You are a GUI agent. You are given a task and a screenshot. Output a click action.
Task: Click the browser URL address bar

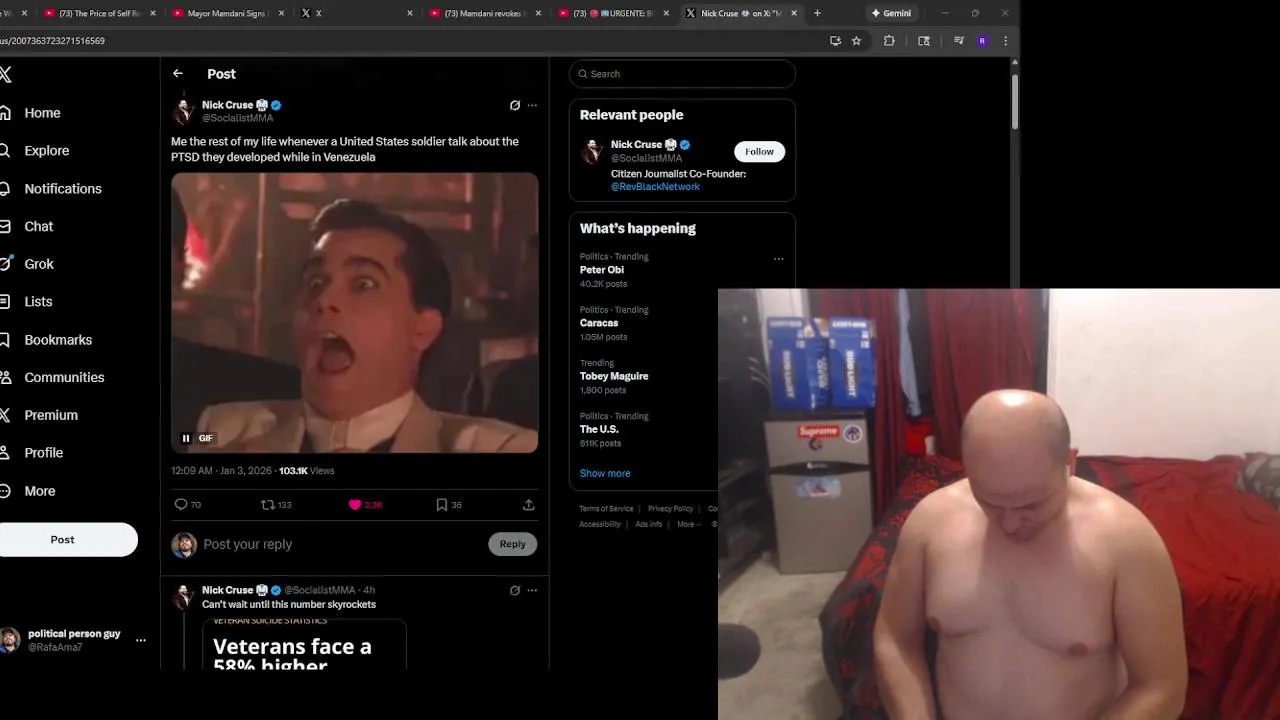click(410, 41)
